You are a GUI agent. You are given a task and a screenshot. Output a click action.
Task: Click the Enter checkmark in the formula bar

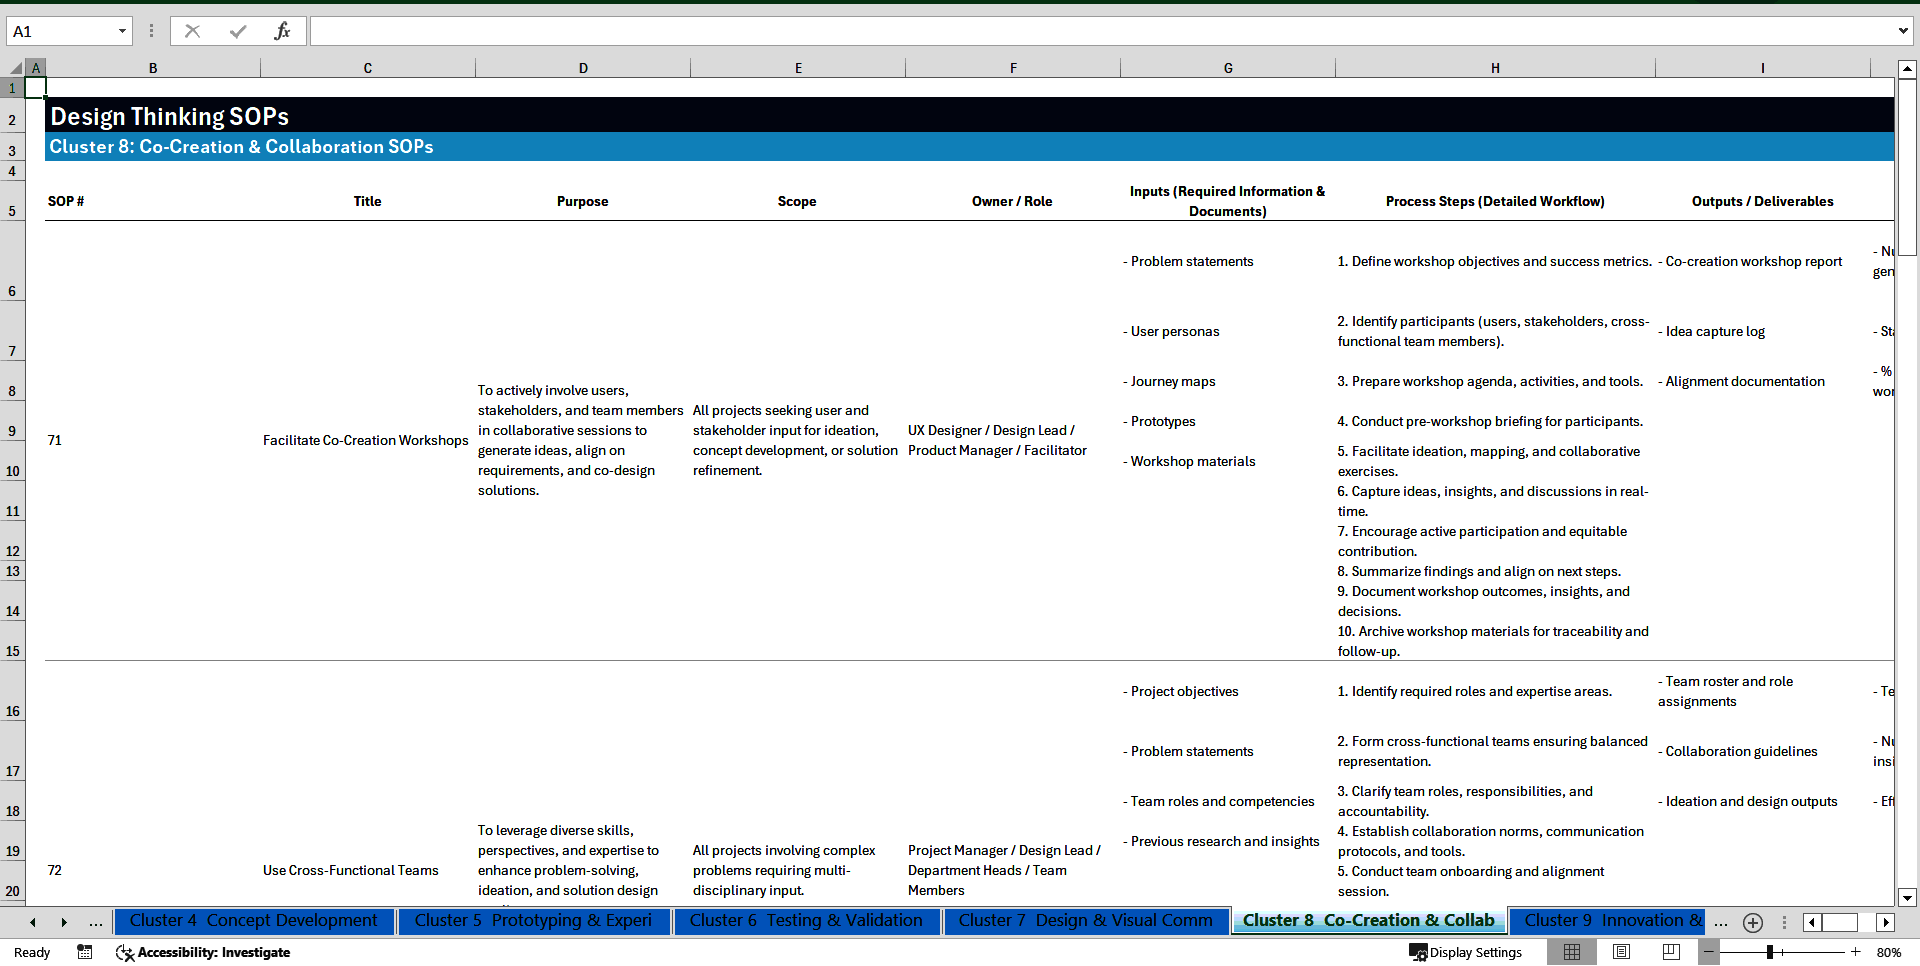pos(237,31)
